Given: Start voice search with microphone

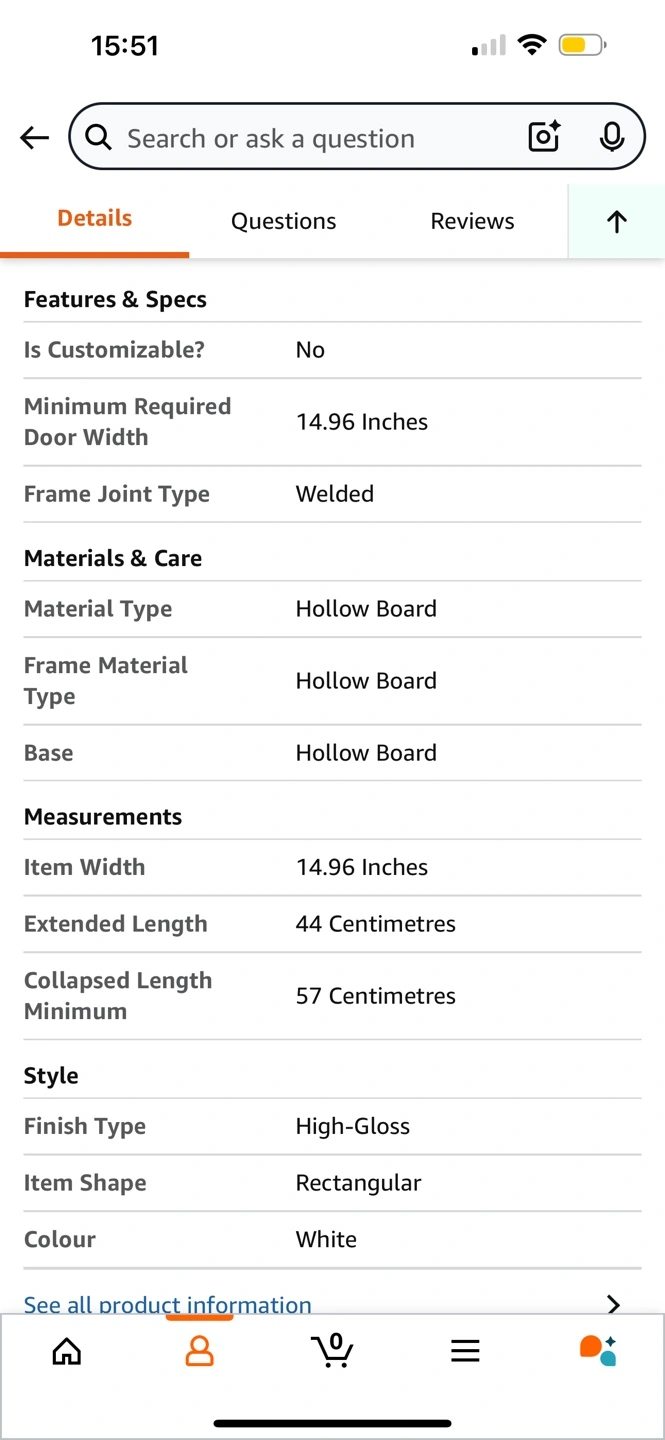Looking at the screenshot, I should [x=612, y=137].
